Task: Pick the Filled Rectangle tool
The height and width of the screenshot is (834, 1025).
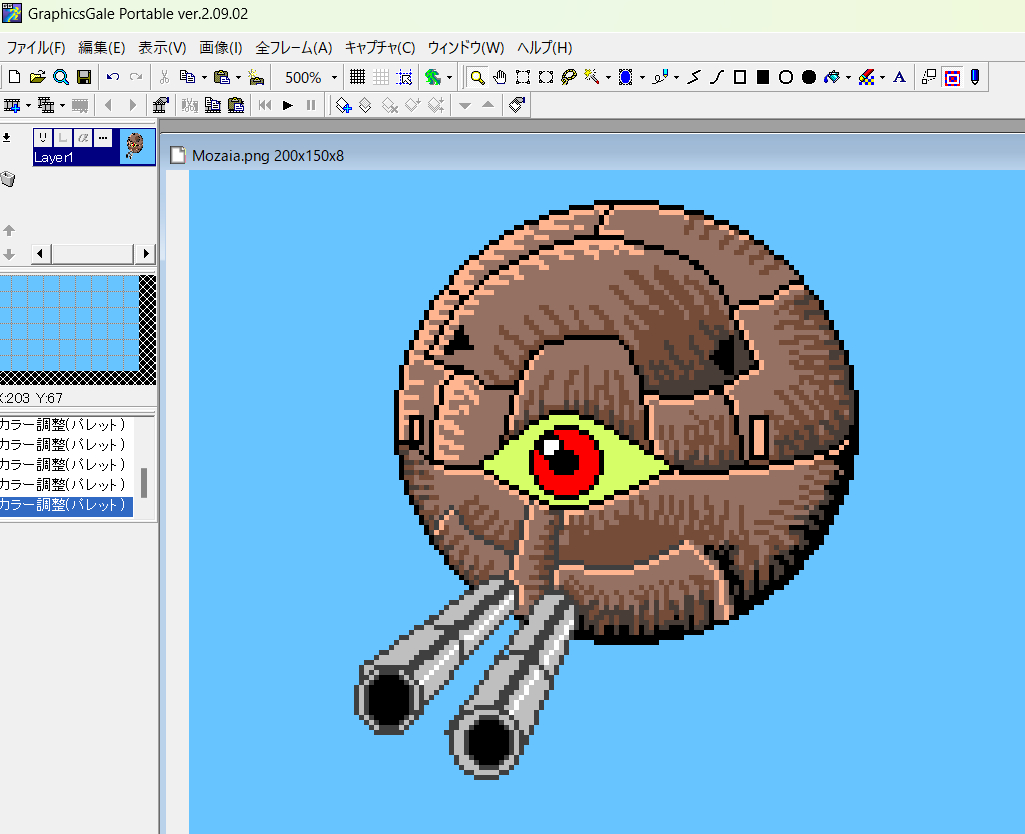Action: (x=763, y=77)
